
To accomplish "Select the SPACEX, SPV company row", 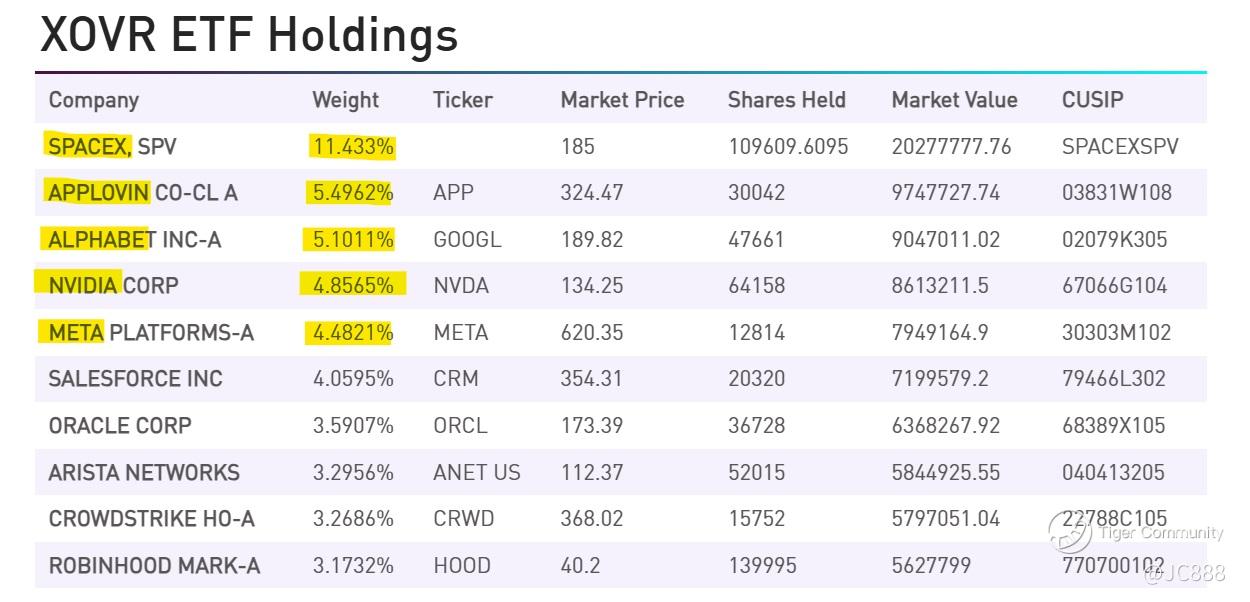I will click(112, 147).
